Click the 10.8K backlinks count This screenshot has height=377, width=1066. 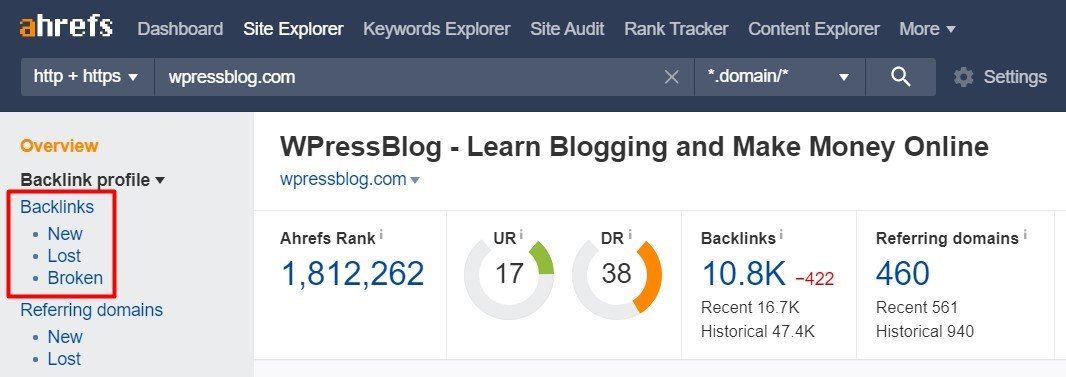coord(743,273)
